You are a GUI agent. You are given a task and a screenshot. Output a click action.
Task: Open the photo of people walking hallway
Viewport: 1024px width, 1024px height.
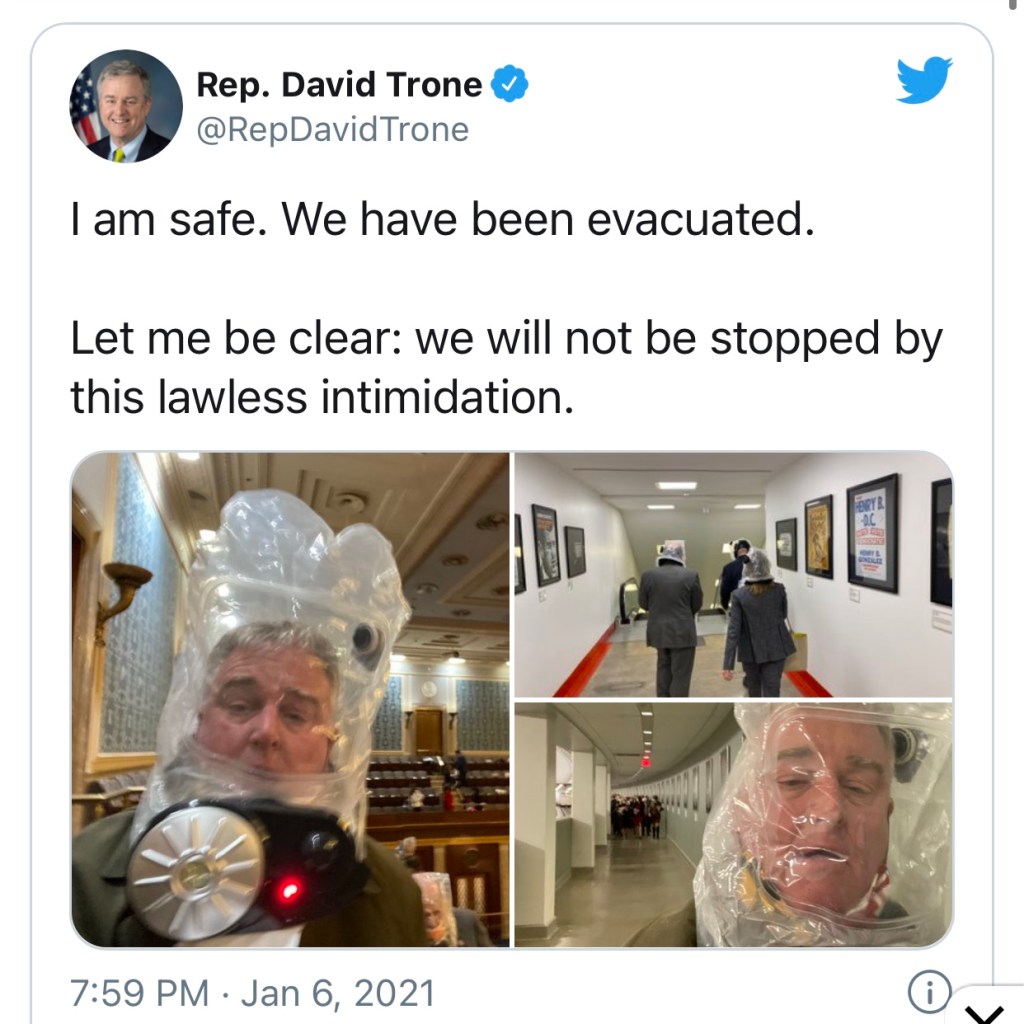[733, 575]
